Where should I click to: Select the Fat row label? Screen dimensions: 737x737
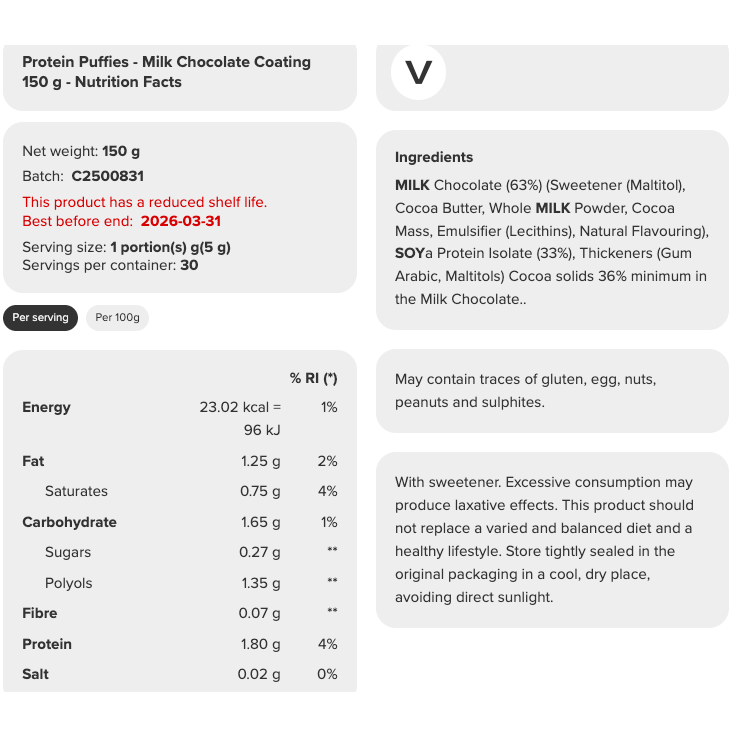coord(33,461)
